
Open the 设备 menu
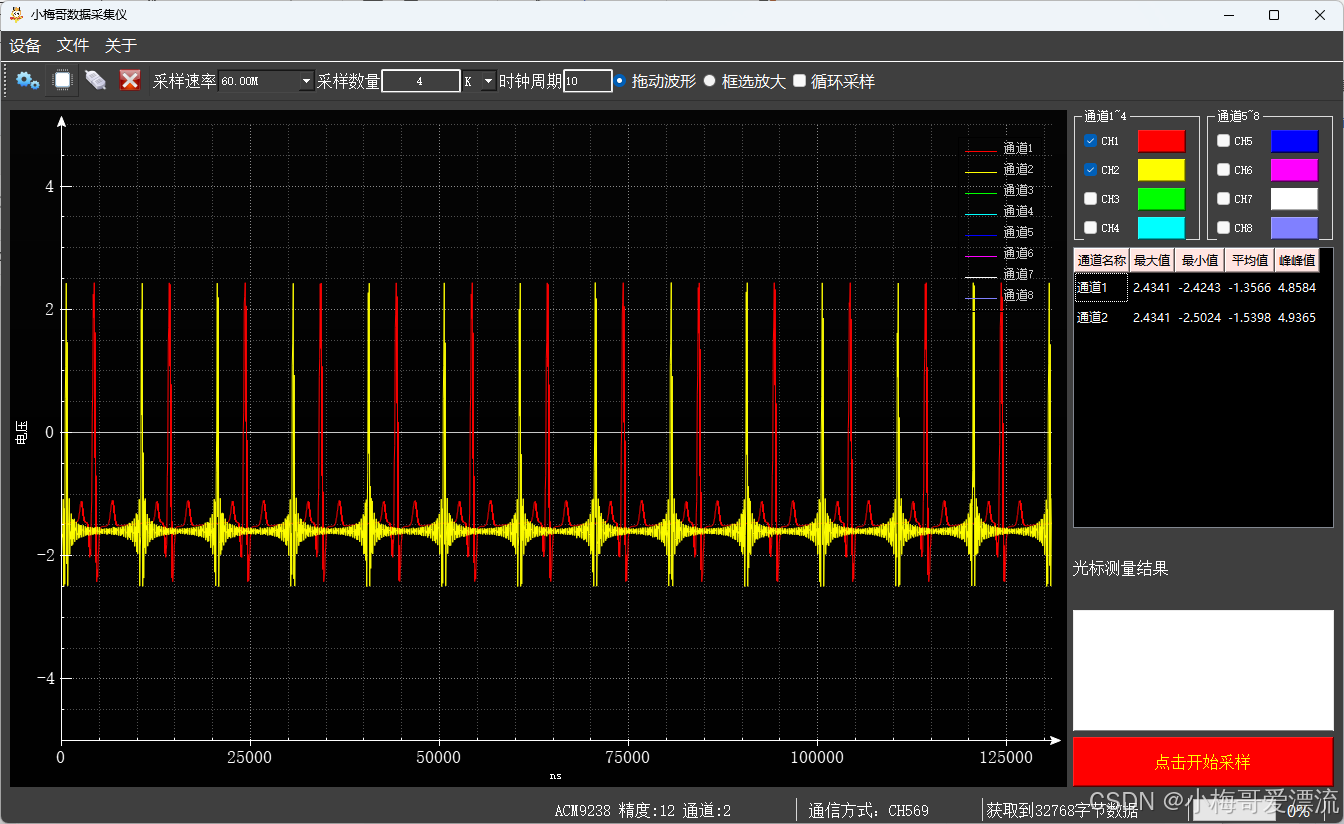[25, 45]
